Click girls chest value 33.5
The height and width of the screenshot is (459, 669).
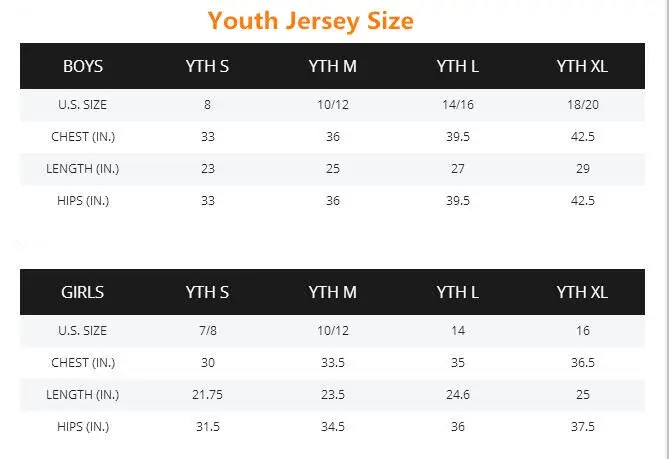333,363
